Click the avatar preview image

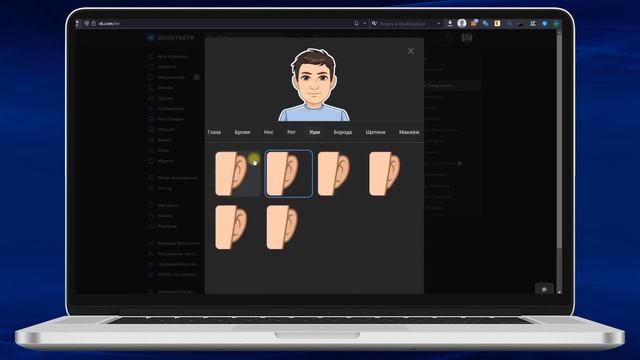coord(314,84)
